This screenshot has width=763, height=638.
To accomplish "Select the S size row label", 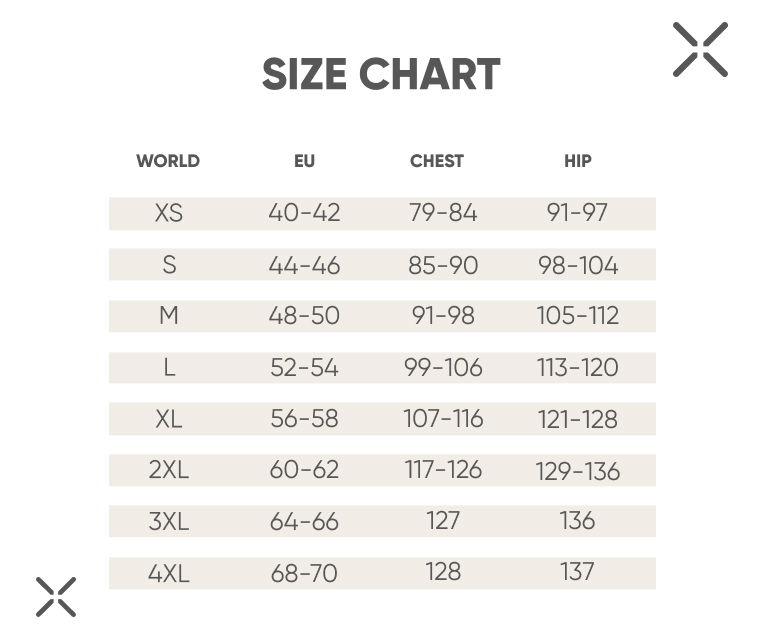I will 169,265.
